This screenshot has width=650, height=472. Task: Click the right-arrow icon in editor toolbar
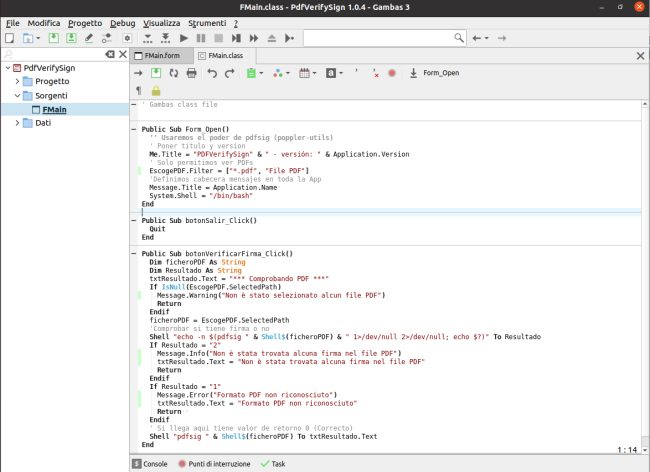tap(138, 73)
